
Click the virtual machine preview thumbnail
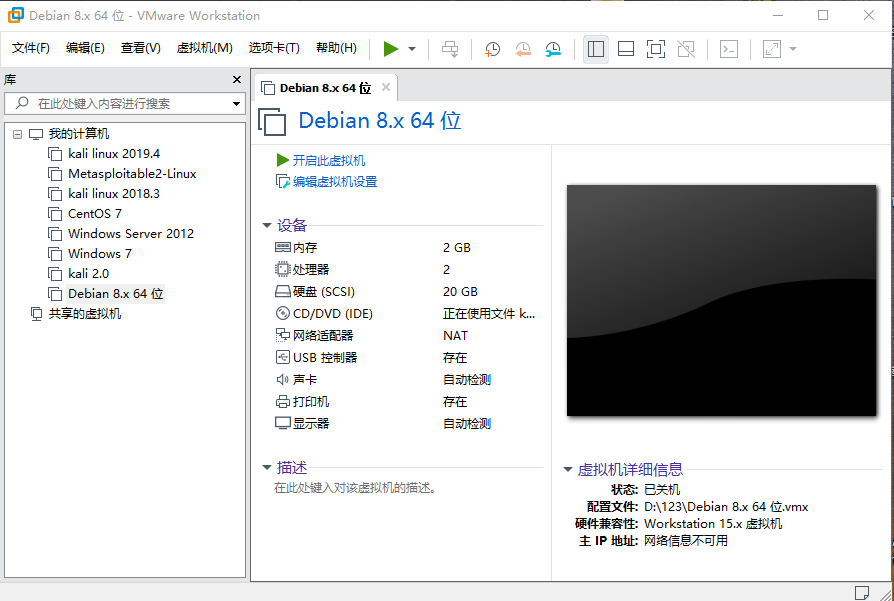tap(721, 300)
